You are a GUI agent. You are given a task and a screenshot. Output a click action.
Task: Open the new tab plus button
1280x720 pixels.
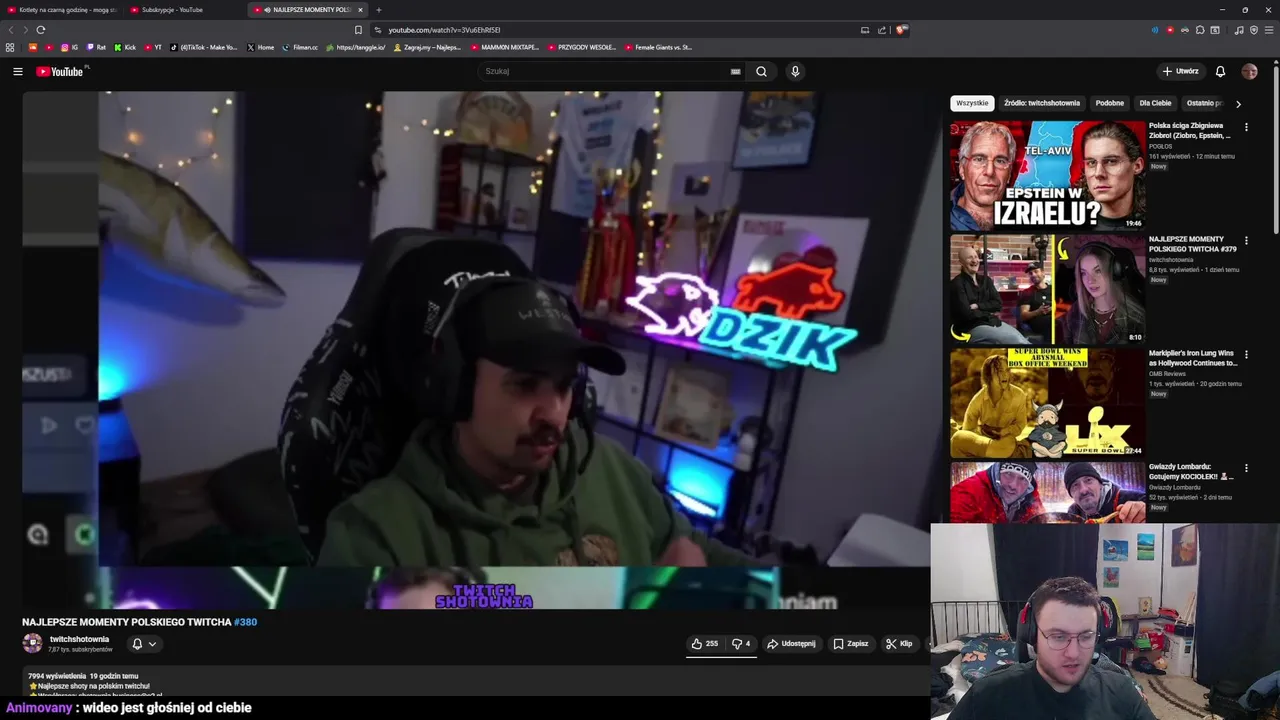coord(378,10)
